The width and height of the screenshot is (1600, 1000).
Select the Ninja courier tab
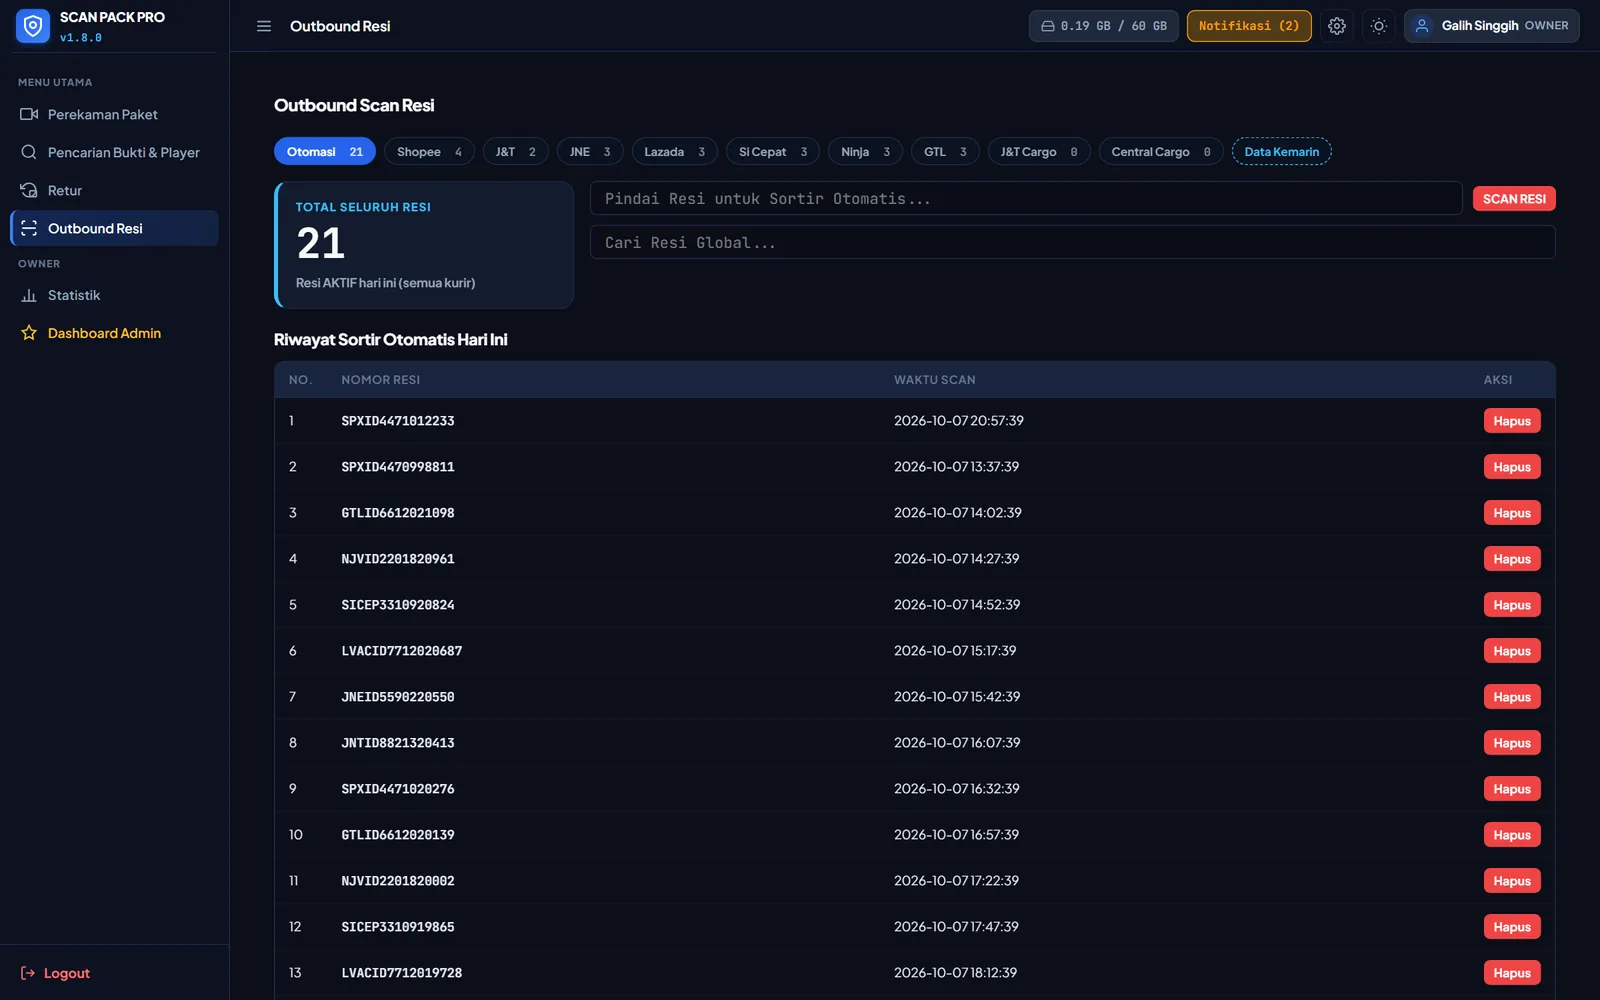866,151
